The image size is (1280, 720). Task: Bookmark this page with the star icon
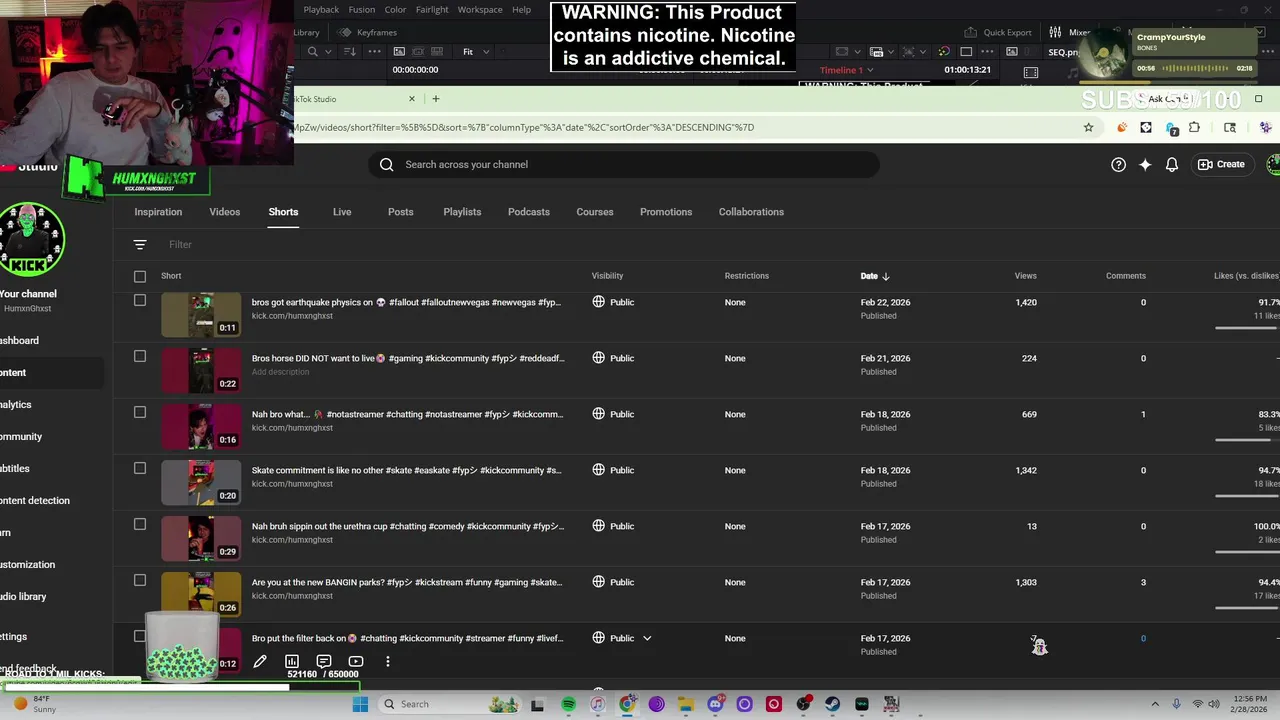click(1089, 128)
